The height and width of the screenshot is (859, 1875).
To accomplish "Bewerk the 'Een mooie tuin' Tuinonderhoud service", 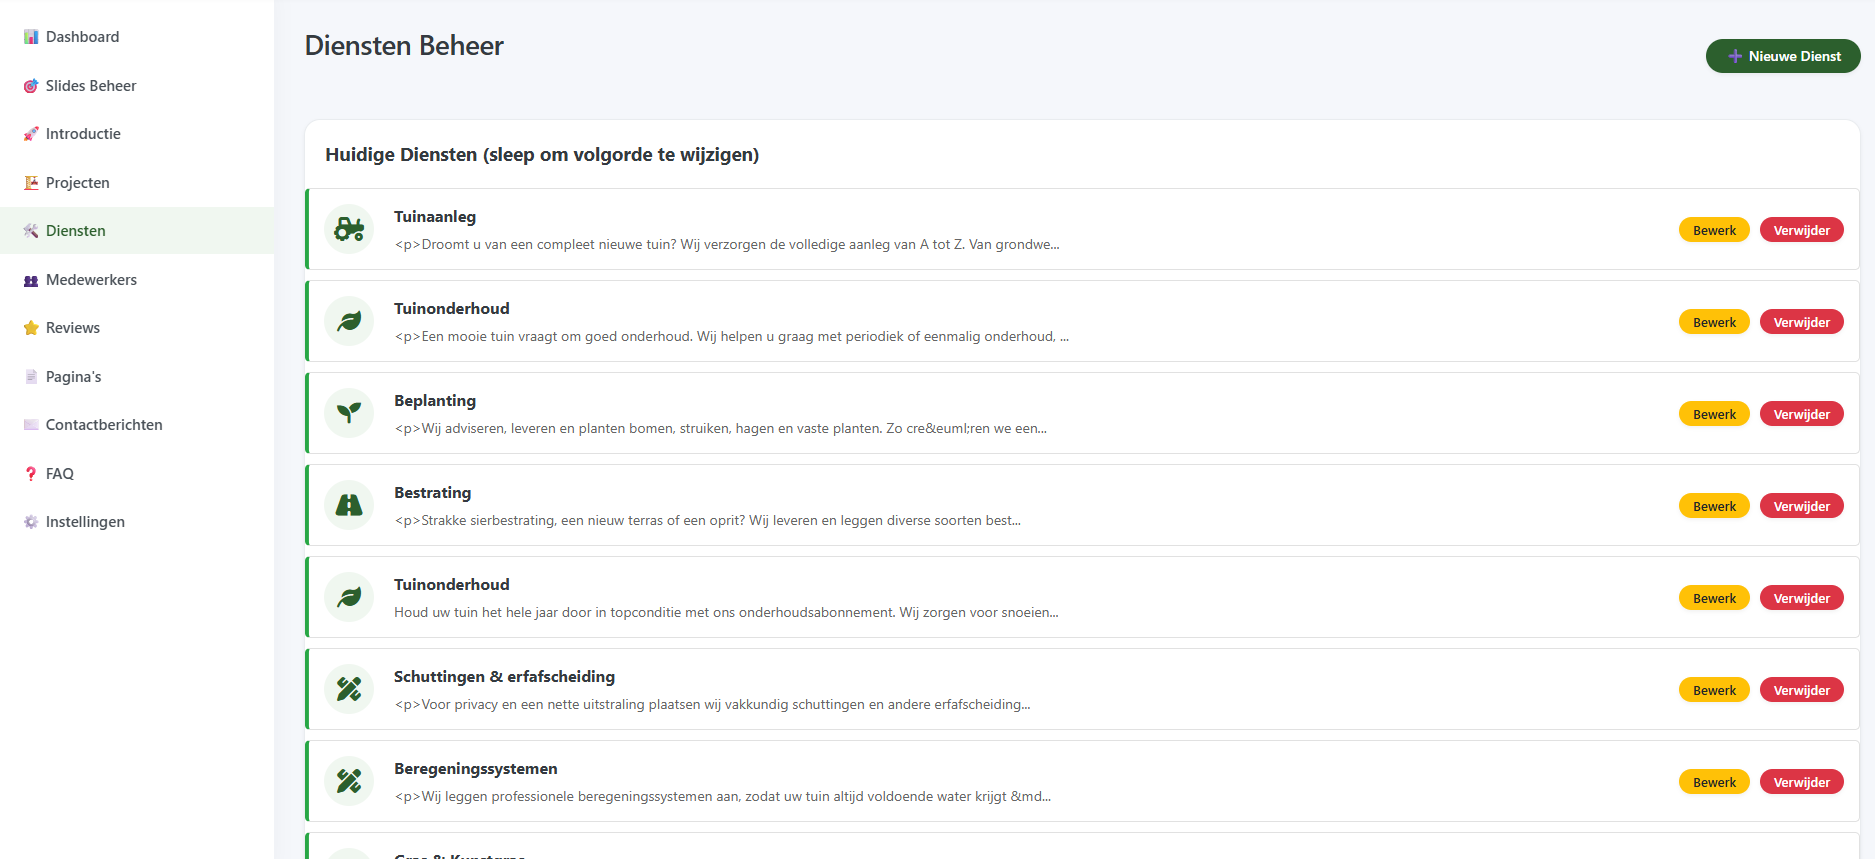I will 1714,322.
